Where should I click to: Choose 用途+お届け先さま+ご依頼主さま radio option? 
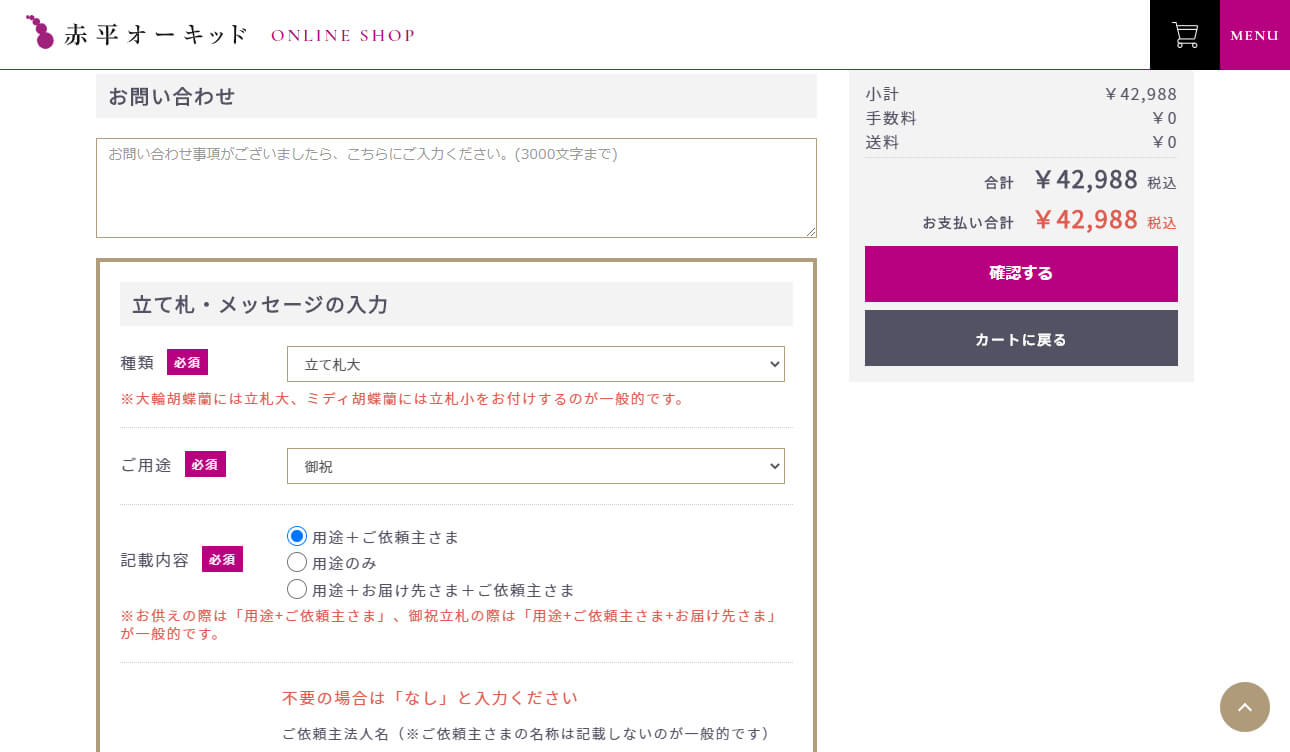pos(297,589)
